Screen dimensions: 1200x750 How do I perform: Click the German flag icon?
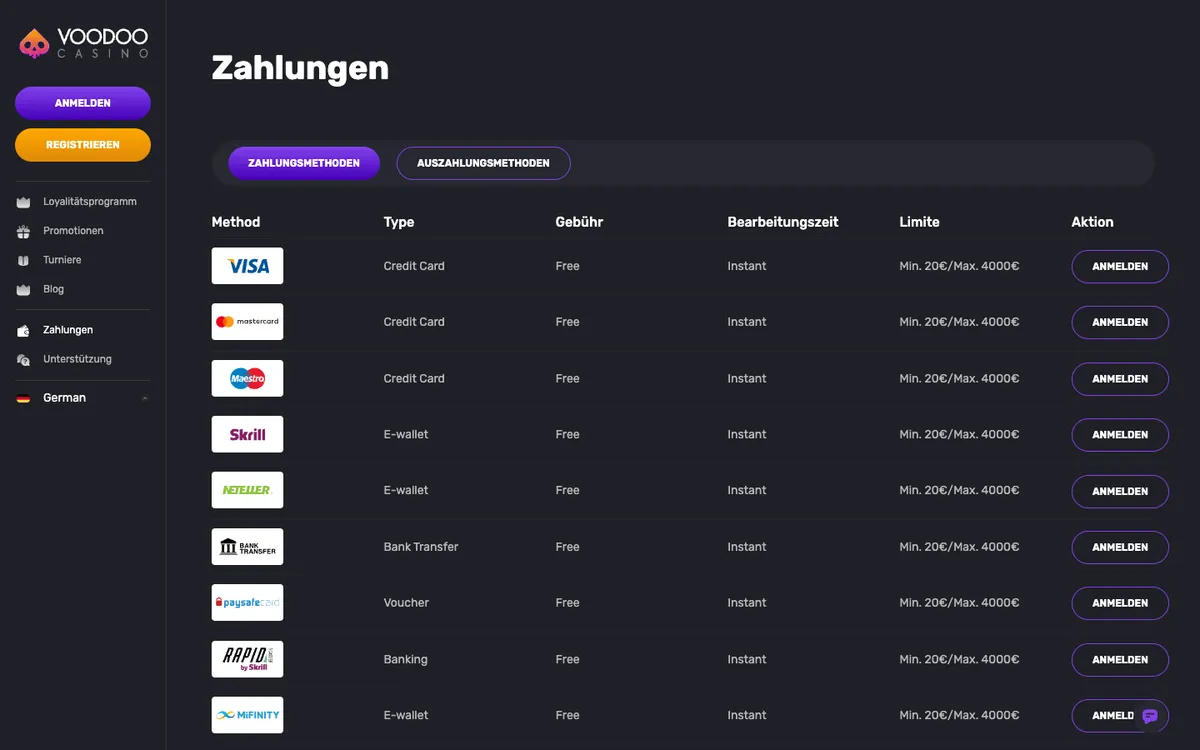(23, 398)
